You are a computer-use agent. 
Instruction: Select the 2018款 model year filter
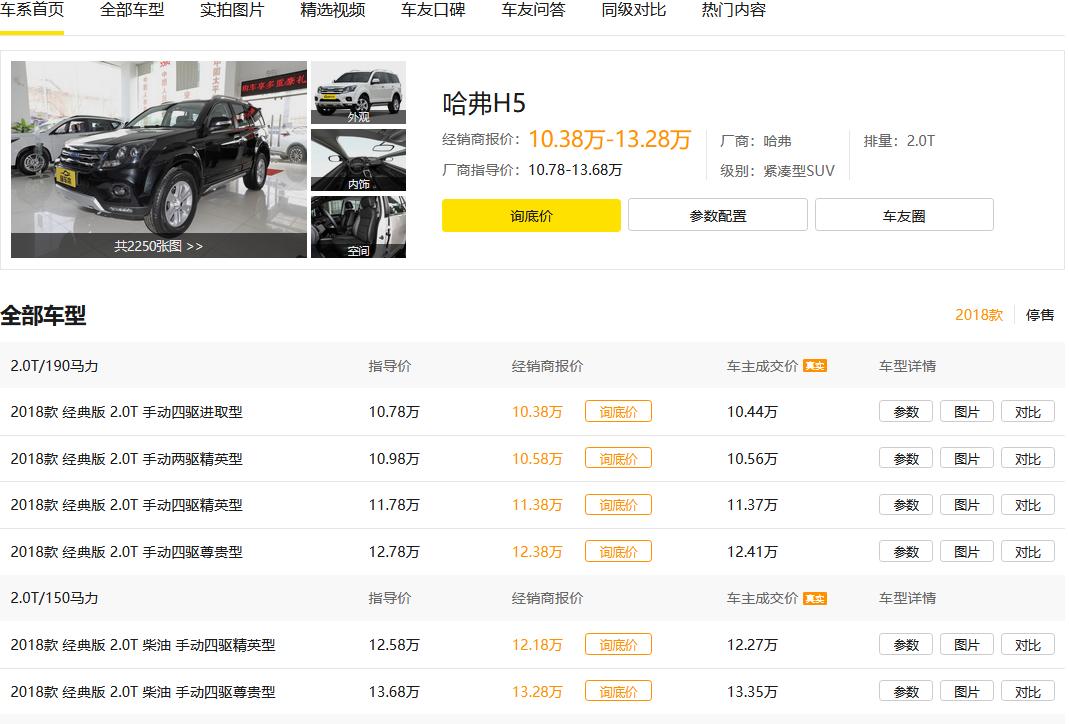981,314
